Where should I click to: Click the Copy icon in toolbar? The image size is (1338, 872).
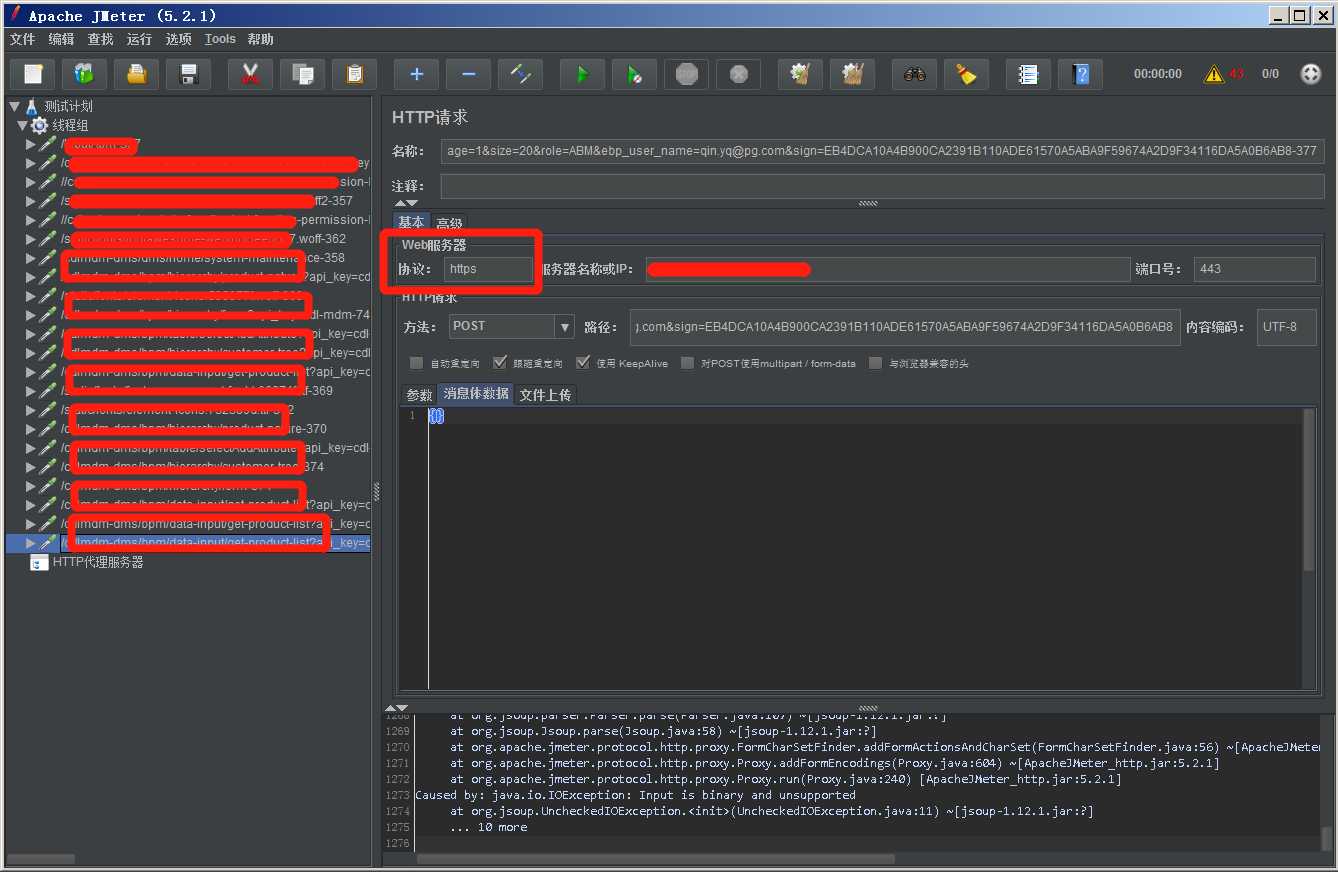(x=302, y=74)
